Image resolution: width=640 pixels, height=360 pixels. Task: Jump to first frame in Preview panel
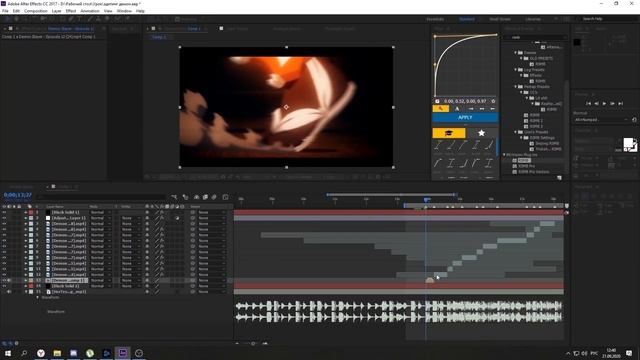pyautogui.click(x=589, y=104)
